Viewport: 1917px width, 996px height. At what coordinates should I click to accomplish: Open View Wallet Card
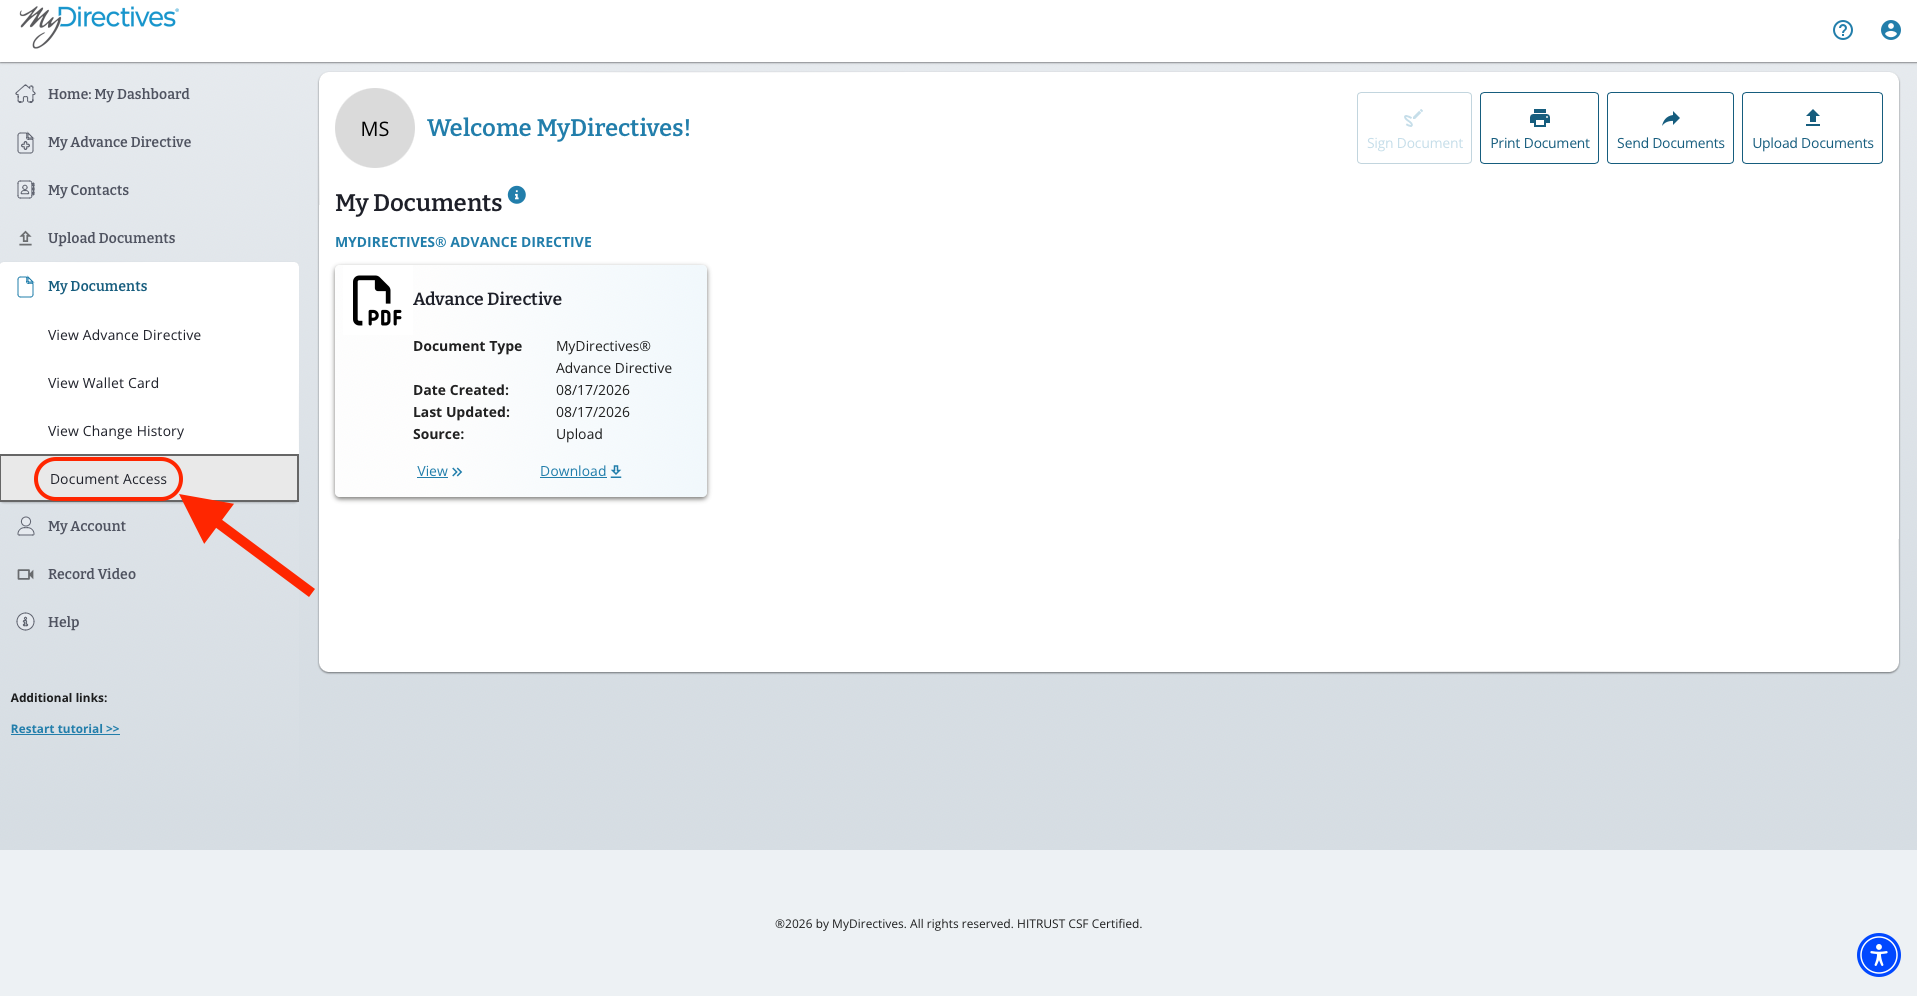(104, 383)
